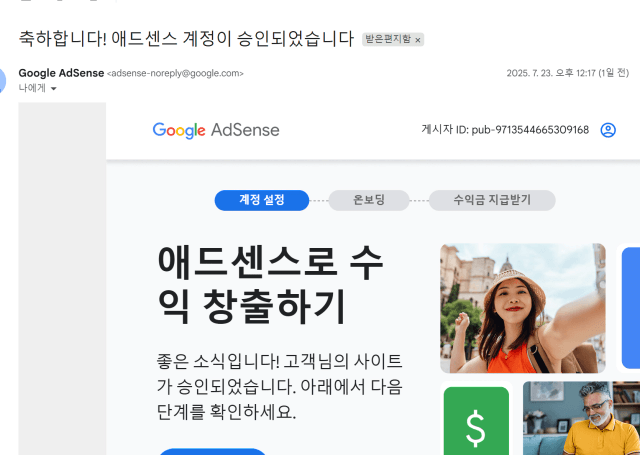640x455 pixels.
Task: Select the 계정 설정 step
Action: 262,200
